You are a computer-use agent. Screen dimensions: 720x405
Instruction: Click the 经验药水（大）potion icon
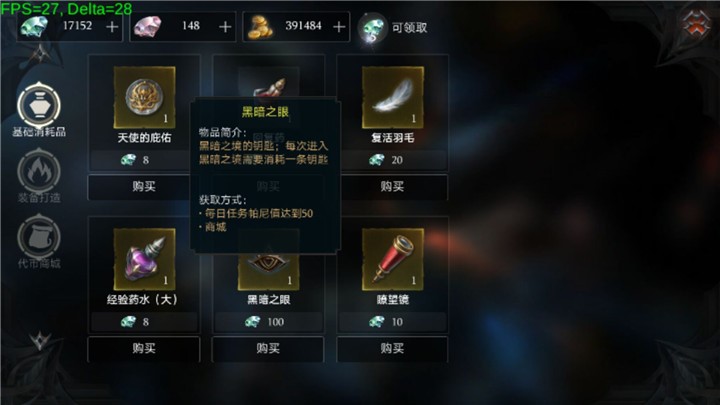(144, 259)
